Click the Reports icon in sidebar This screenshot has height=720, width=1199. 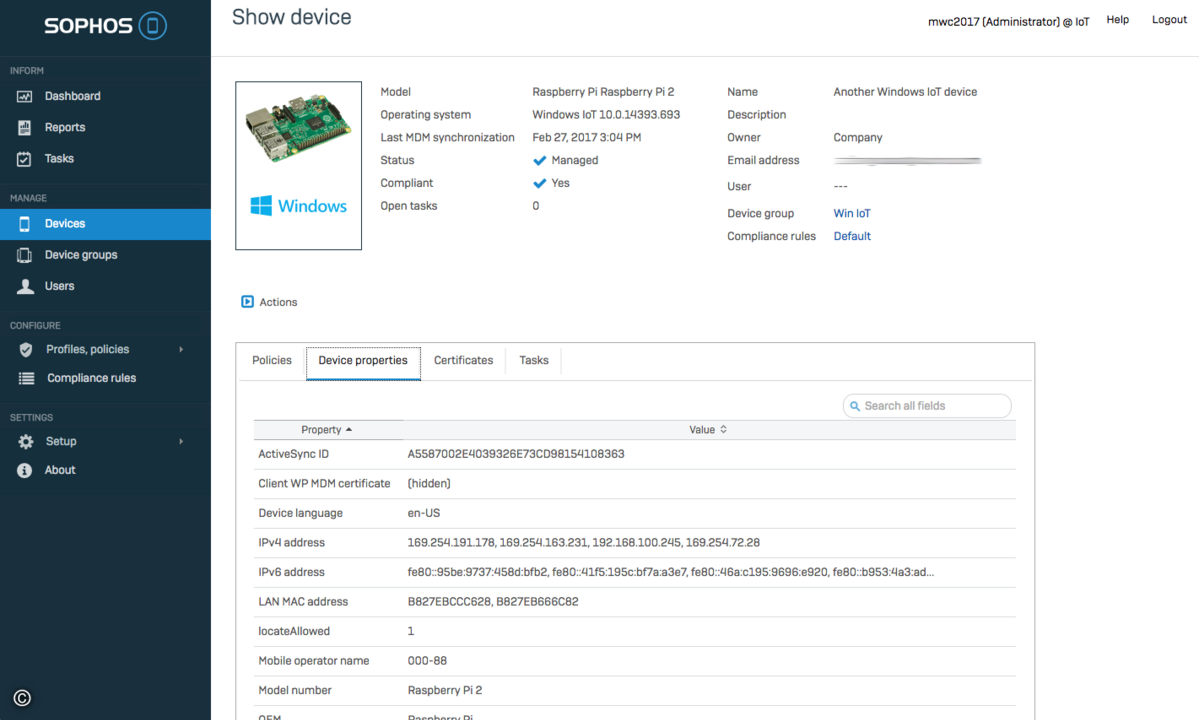(x=24, y=128)
